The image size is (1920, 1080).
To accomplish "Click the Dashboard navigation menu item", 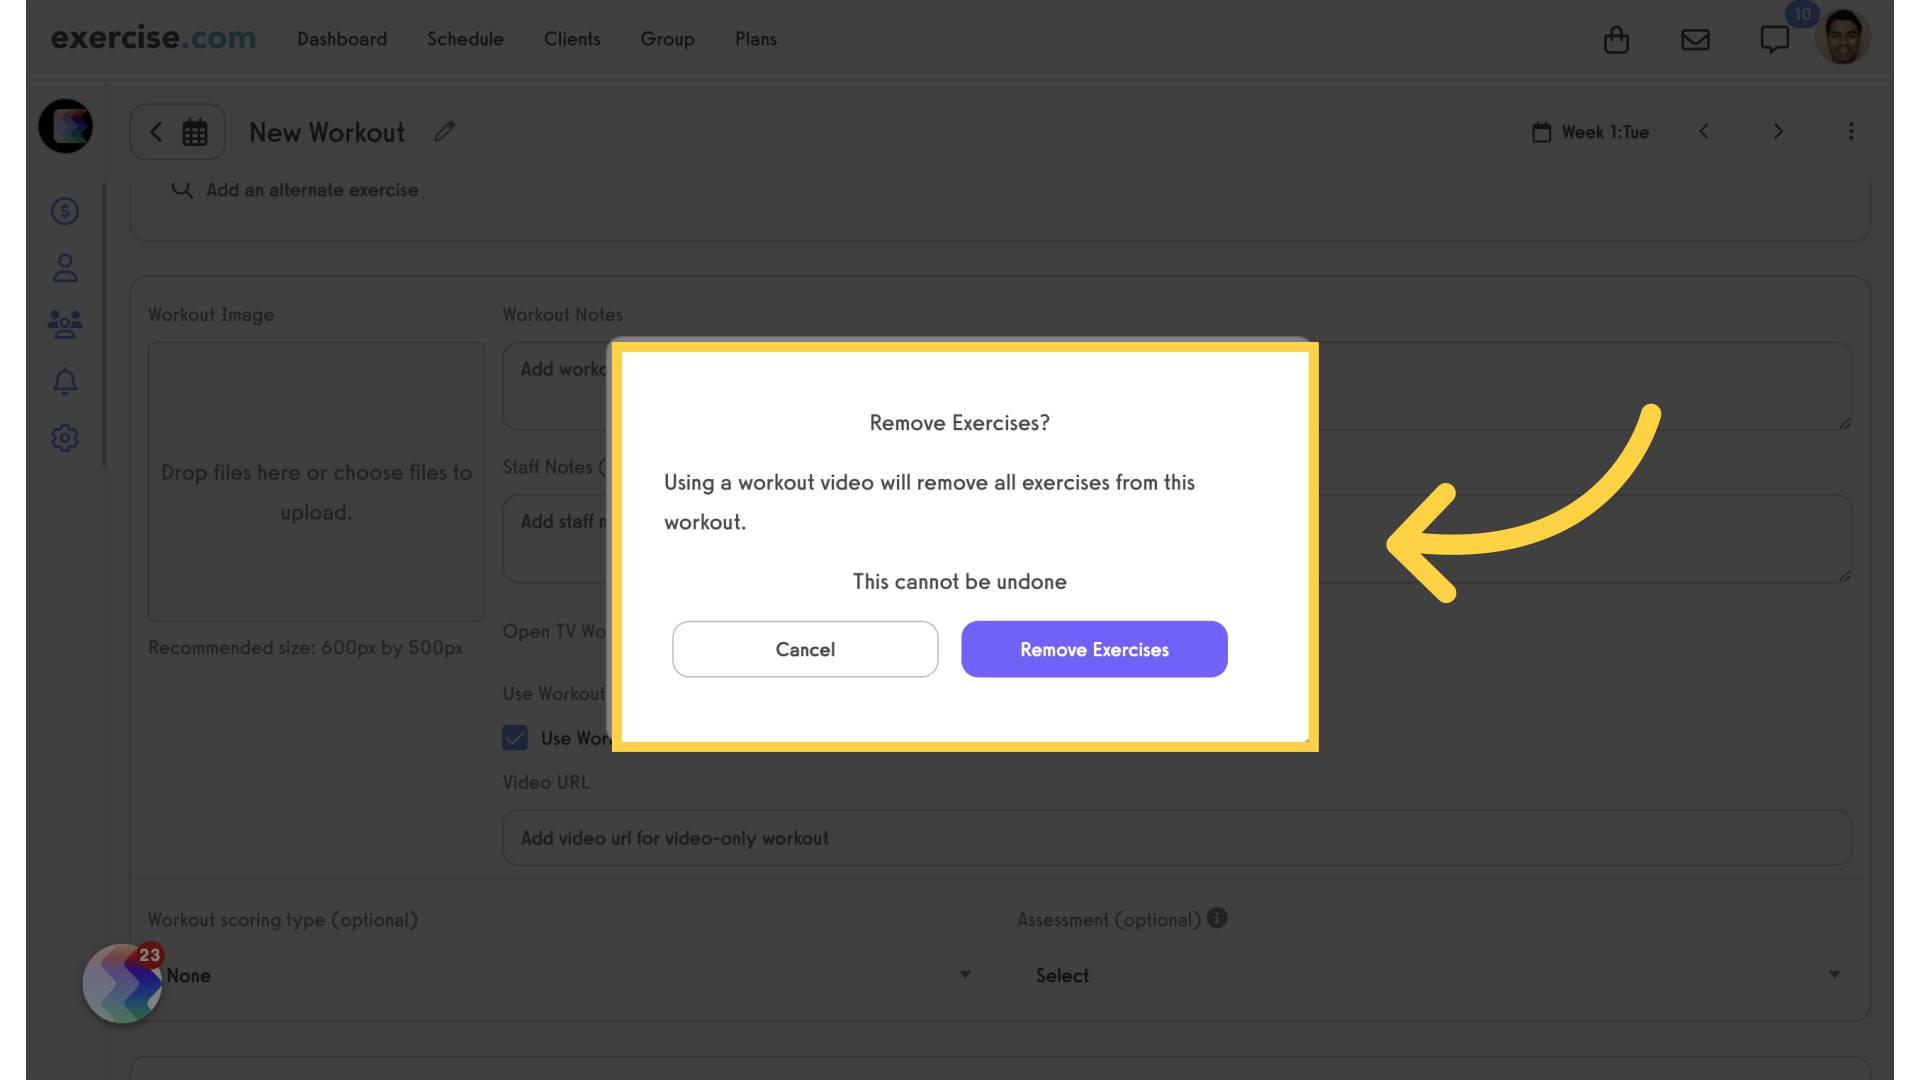I will (x=342, y=38).
